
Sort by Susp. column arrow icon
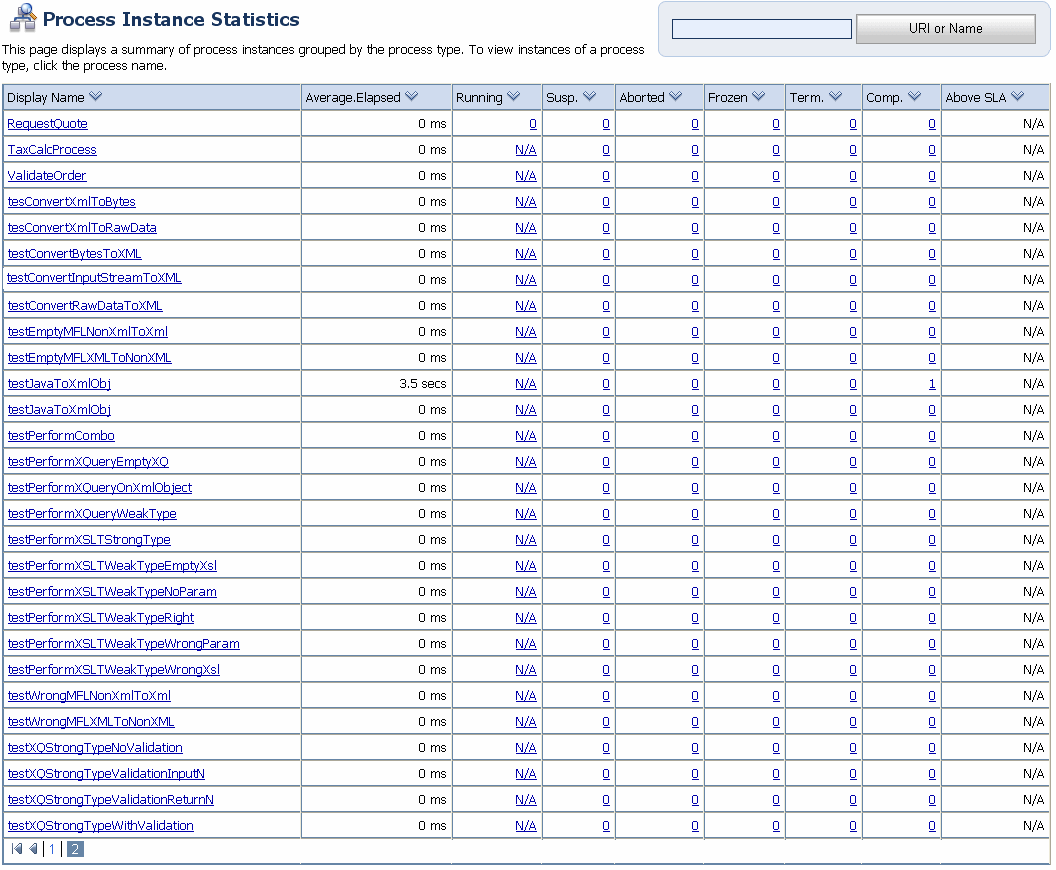click(589, 96)
